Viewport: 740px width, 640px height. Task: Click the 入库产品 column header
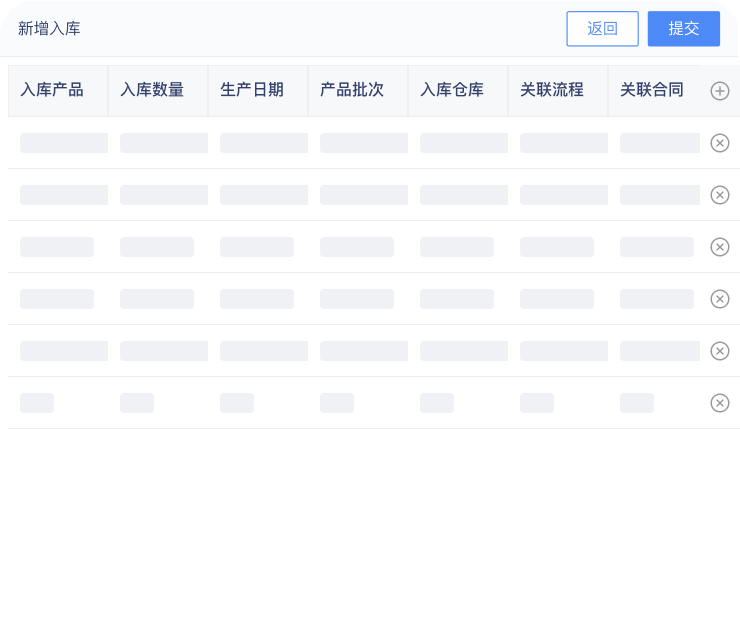tap(58, 91)
